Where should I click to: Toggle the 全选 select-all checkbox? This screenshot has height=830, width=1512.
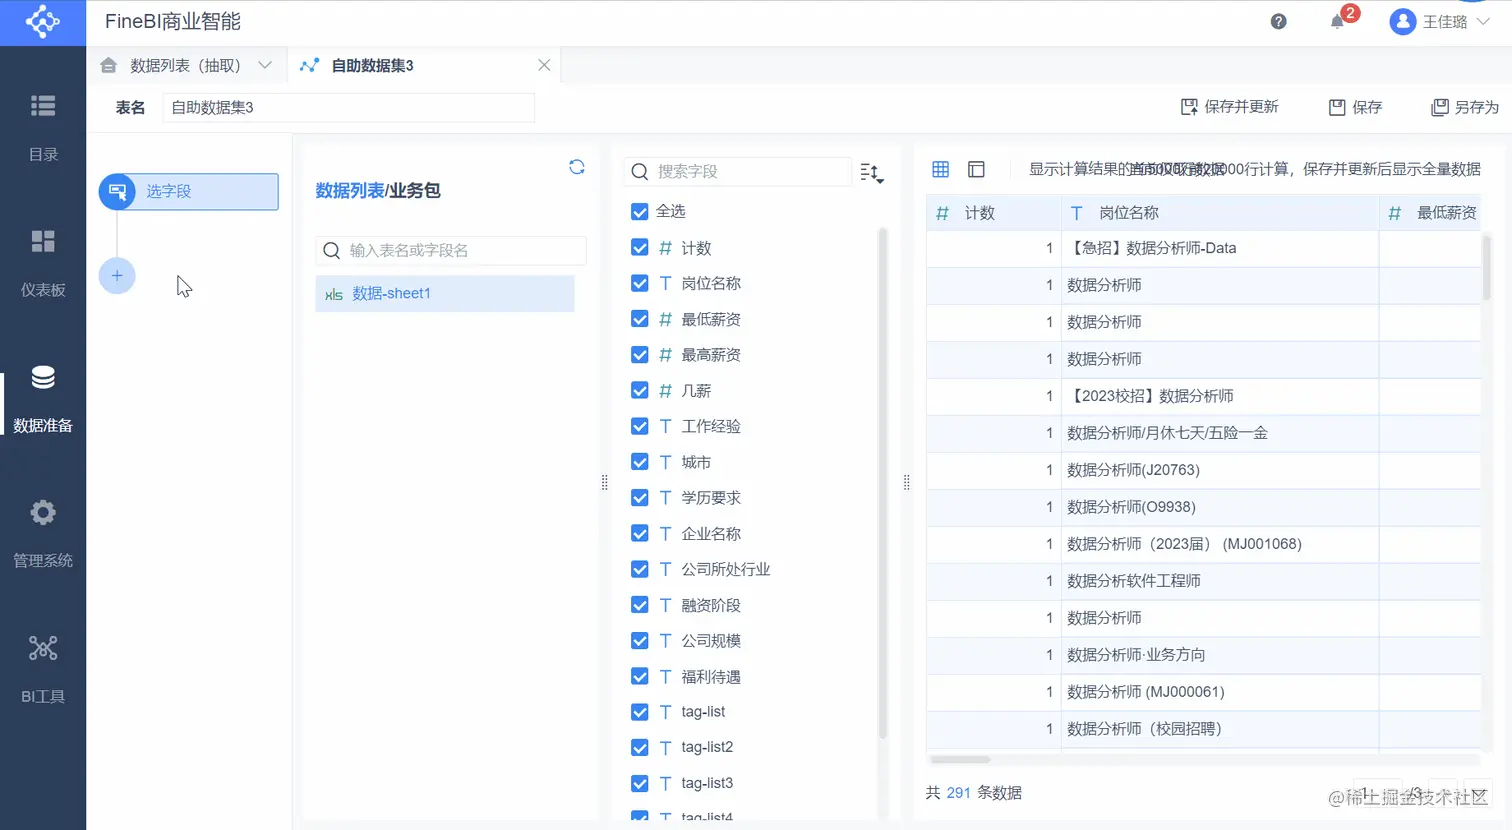pyautogui.click(x=640, y=212)
